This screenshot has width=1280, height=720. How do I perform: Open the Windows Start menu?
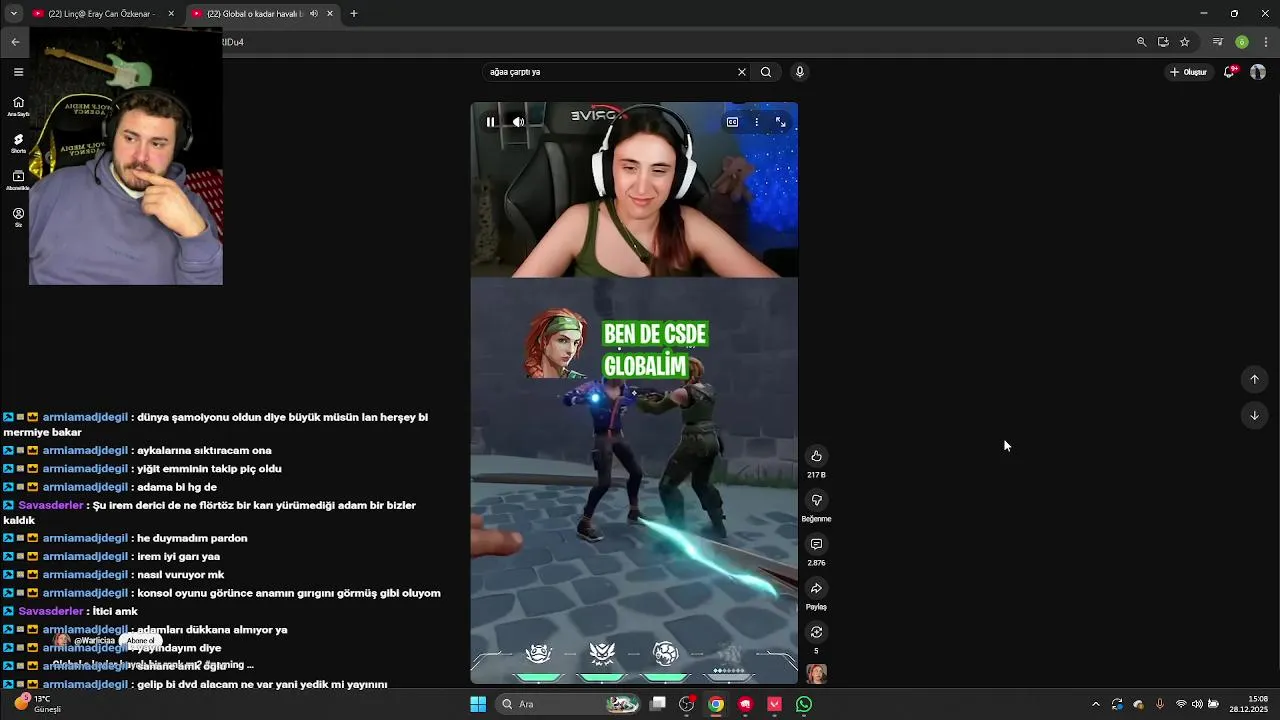tap(478, 704)
